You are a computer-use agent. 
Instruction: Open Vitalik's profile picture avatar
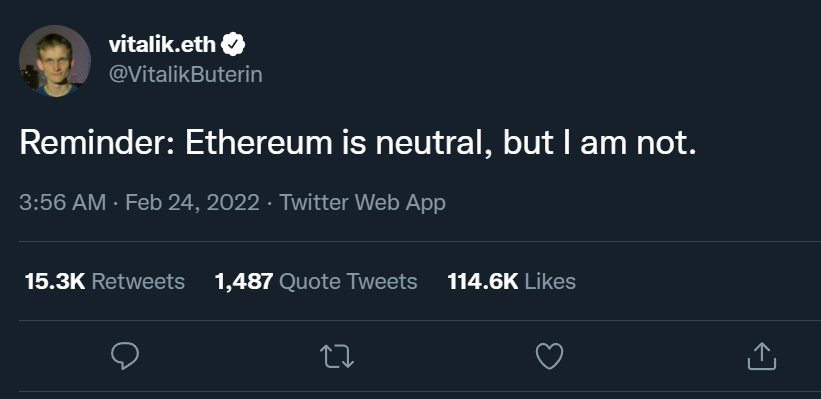point(55,61)
